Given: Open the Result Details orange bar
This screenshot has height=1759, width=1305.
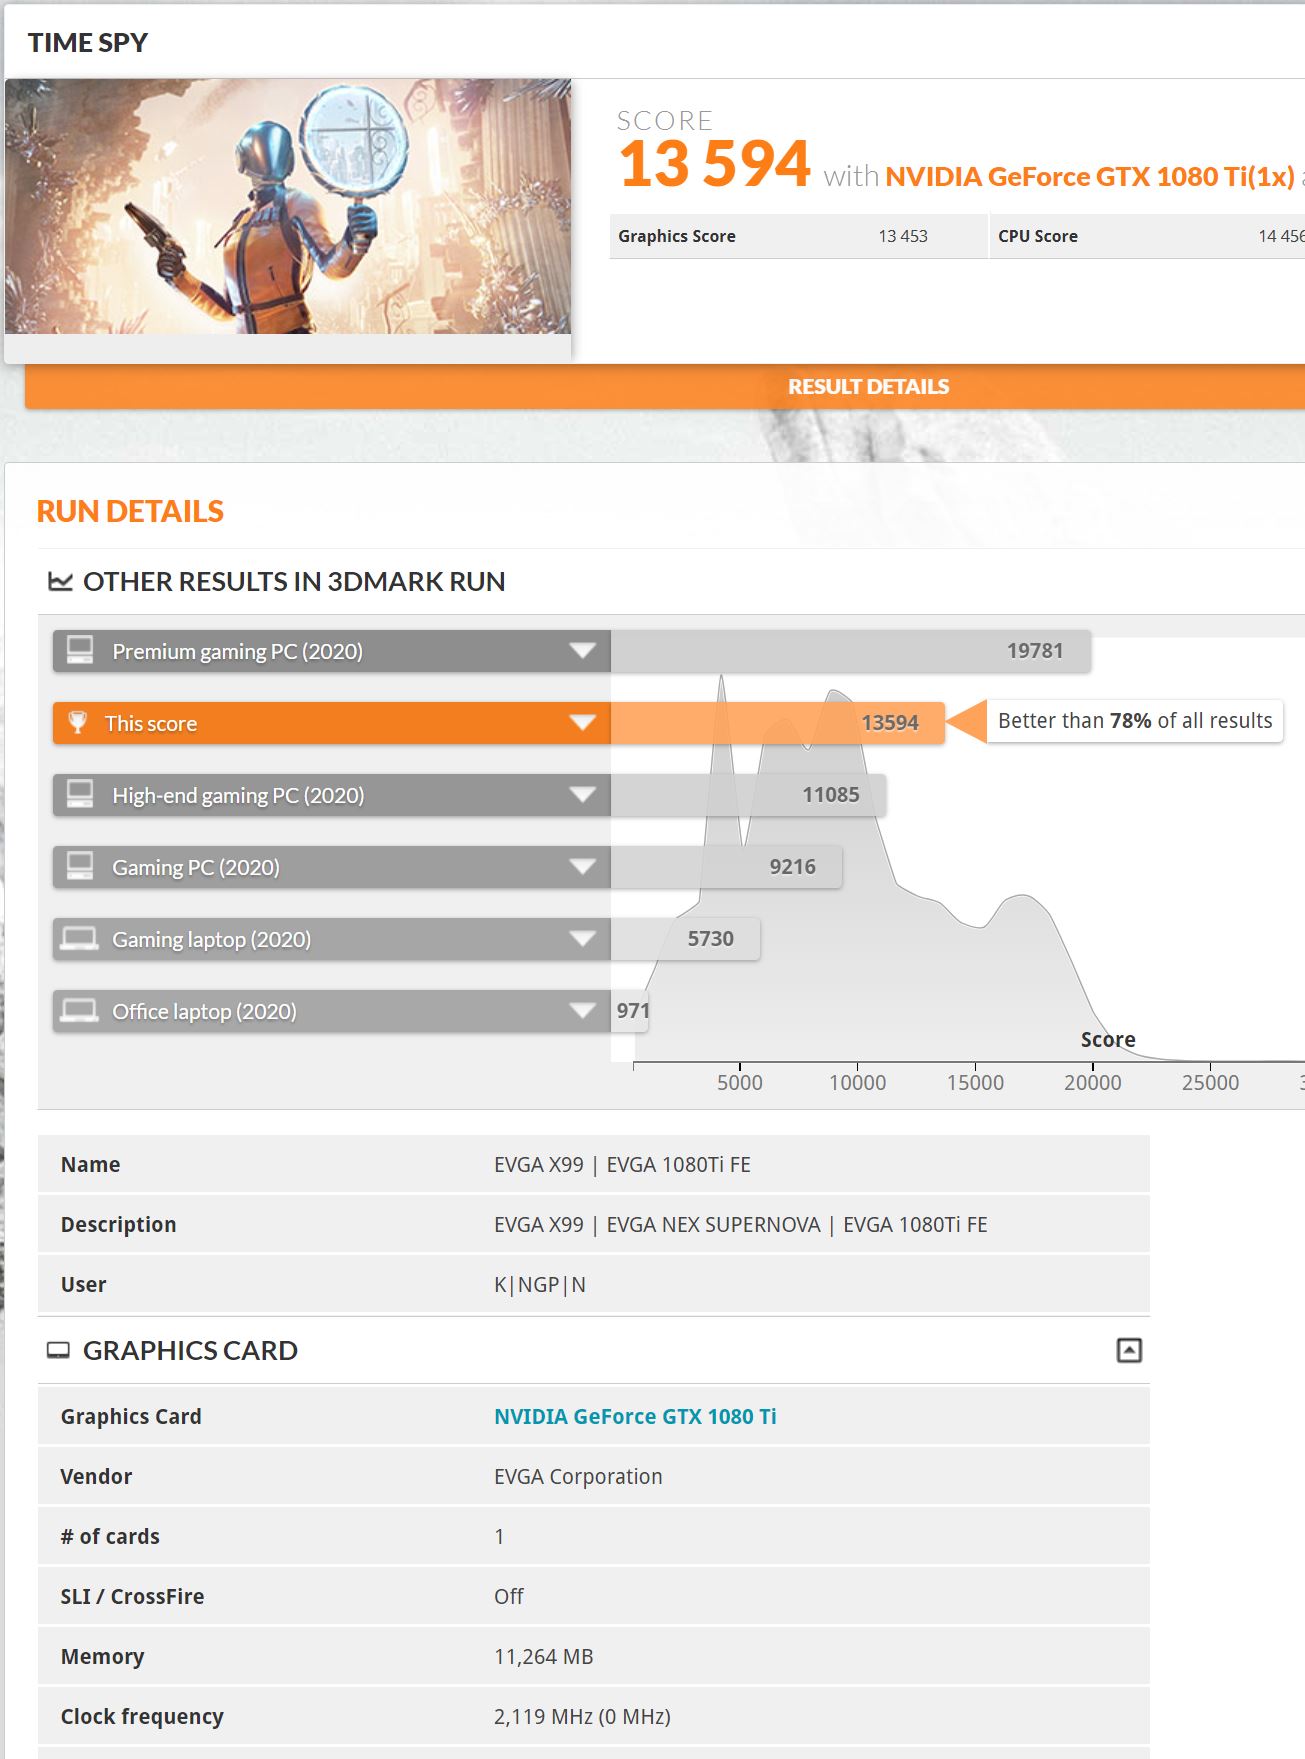Looking at the screenshot, I should point(868,387).
